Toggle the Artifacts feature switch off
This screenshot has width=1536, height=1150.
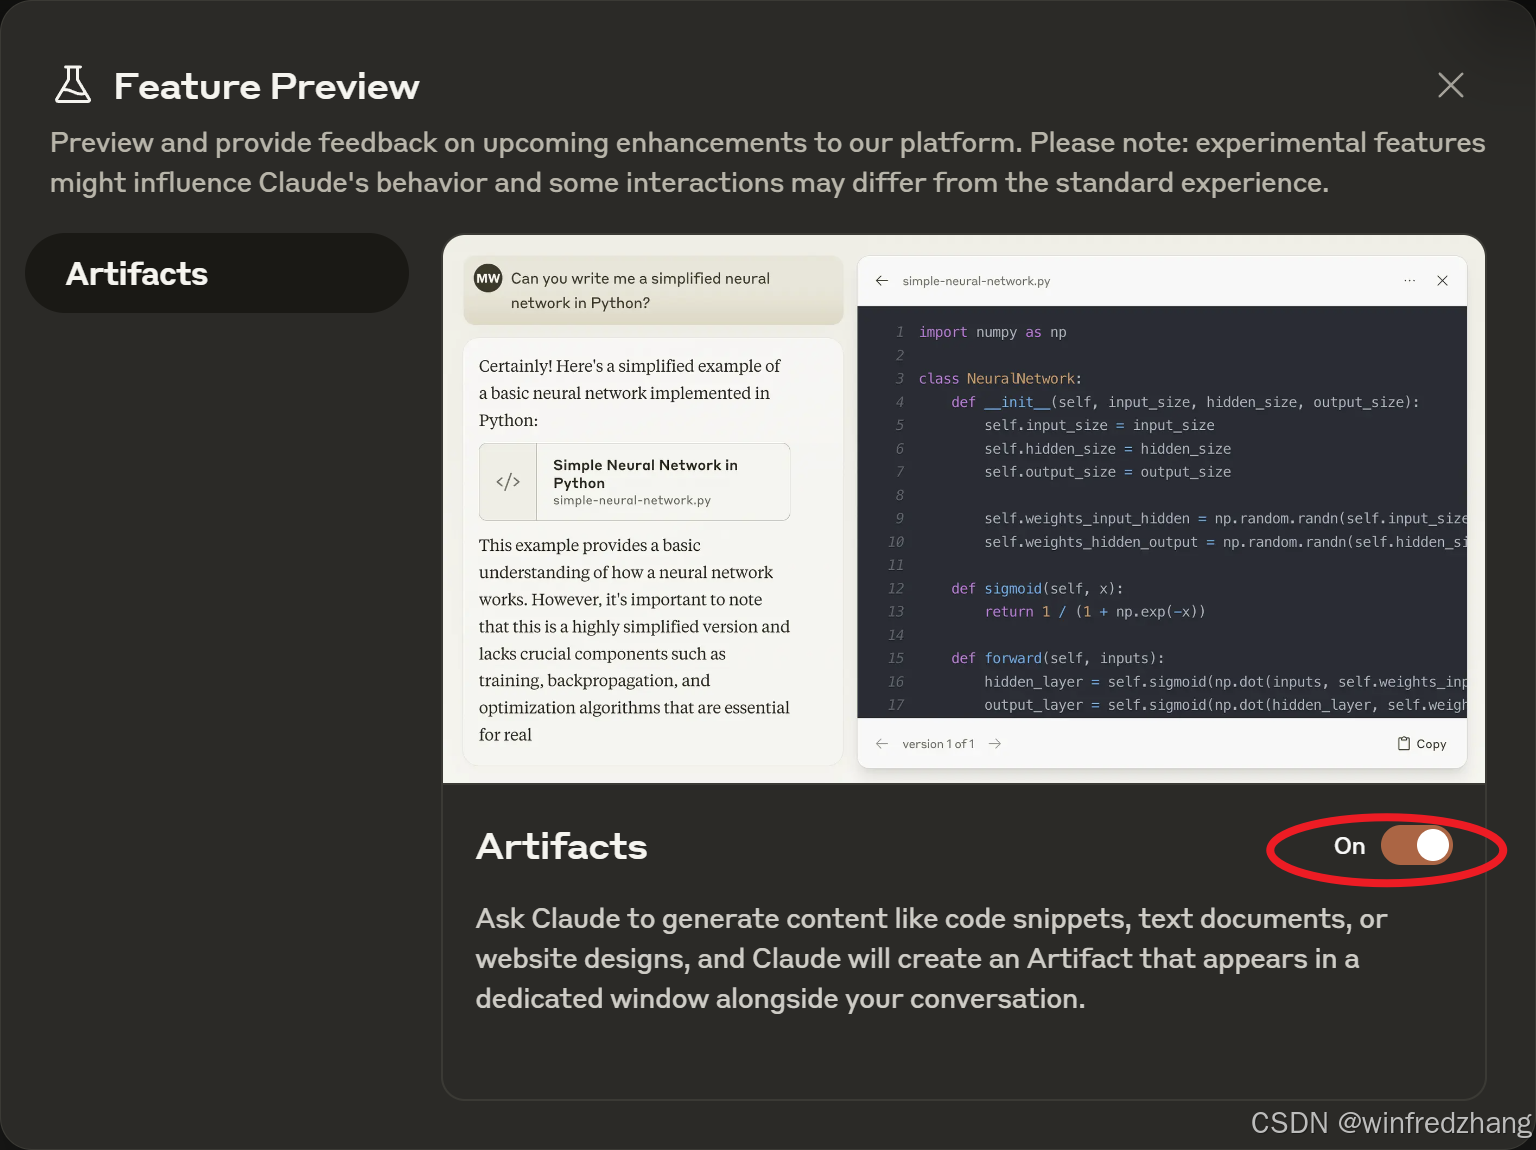click(x=1416, y=846)
